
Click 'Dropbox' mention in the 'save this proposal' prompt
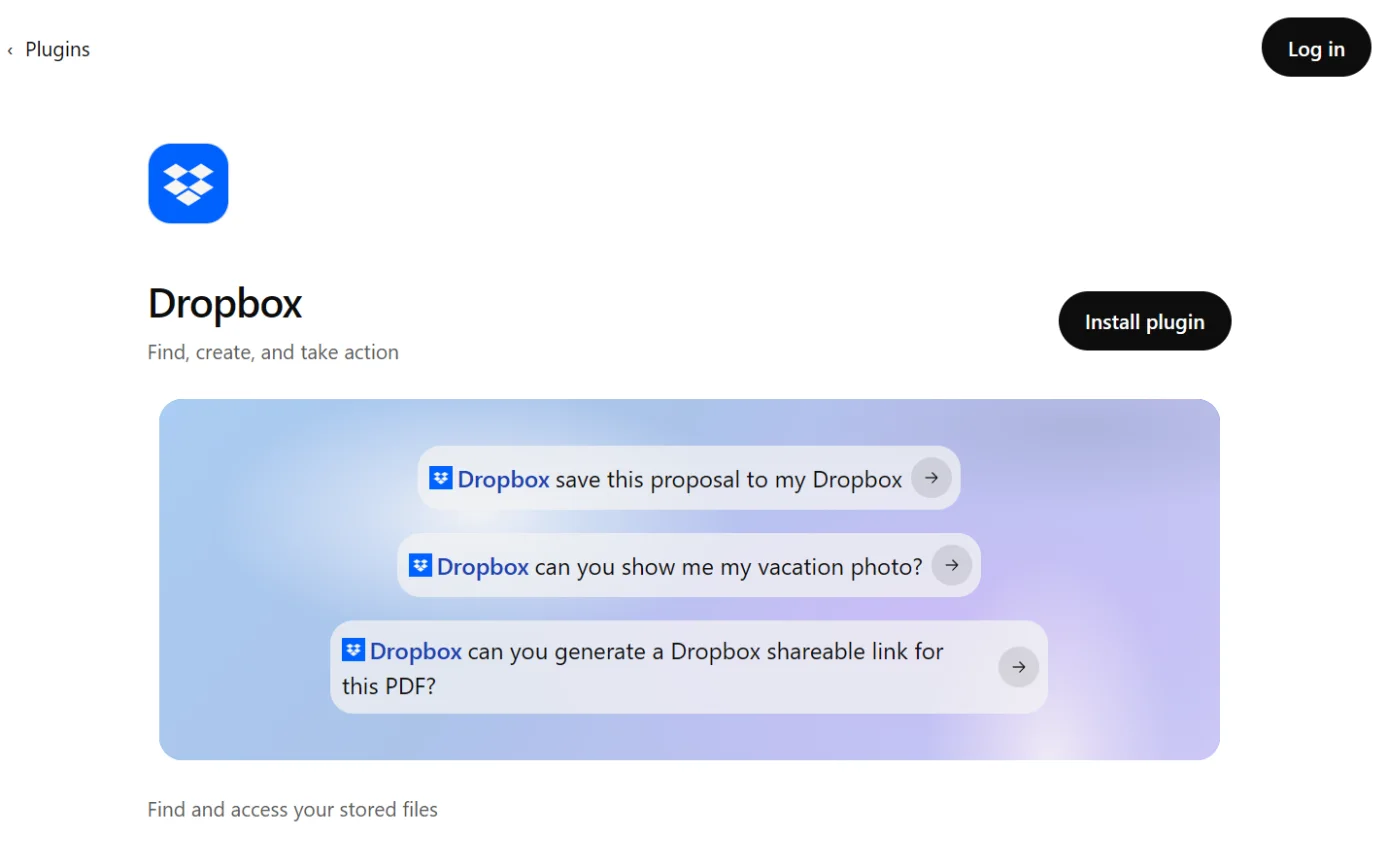coord(503,479)
